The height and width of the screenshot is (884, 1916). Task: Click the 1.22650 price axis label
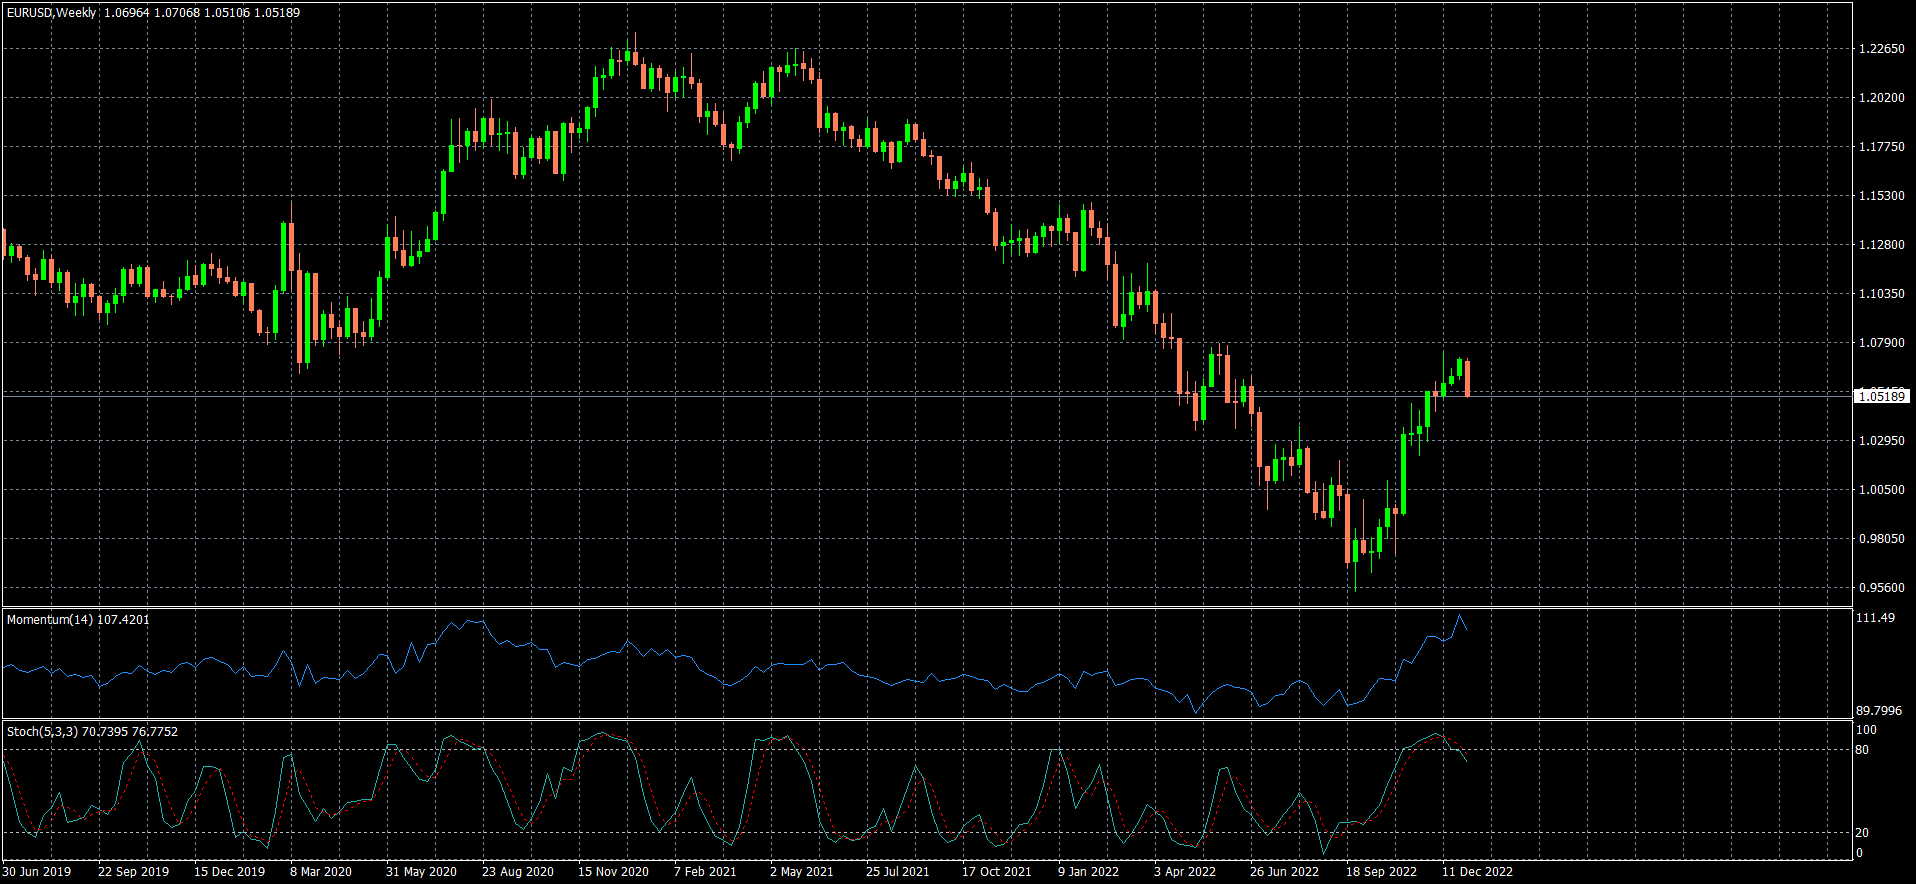(x=1881, y=49)
